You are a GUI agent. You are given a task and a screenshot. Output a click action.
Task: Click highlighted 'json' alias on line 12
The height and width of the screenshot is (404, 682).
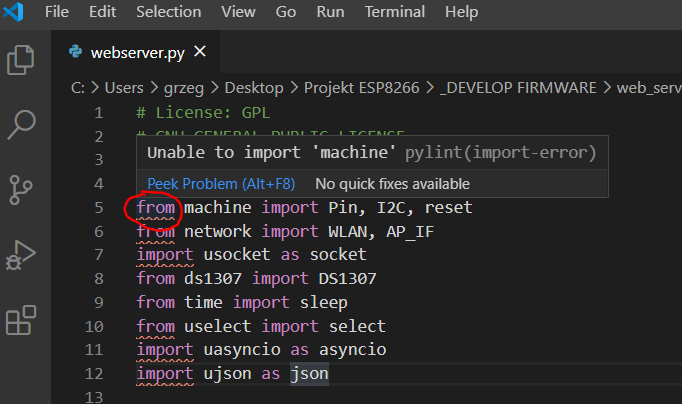(x=309, y=374)
